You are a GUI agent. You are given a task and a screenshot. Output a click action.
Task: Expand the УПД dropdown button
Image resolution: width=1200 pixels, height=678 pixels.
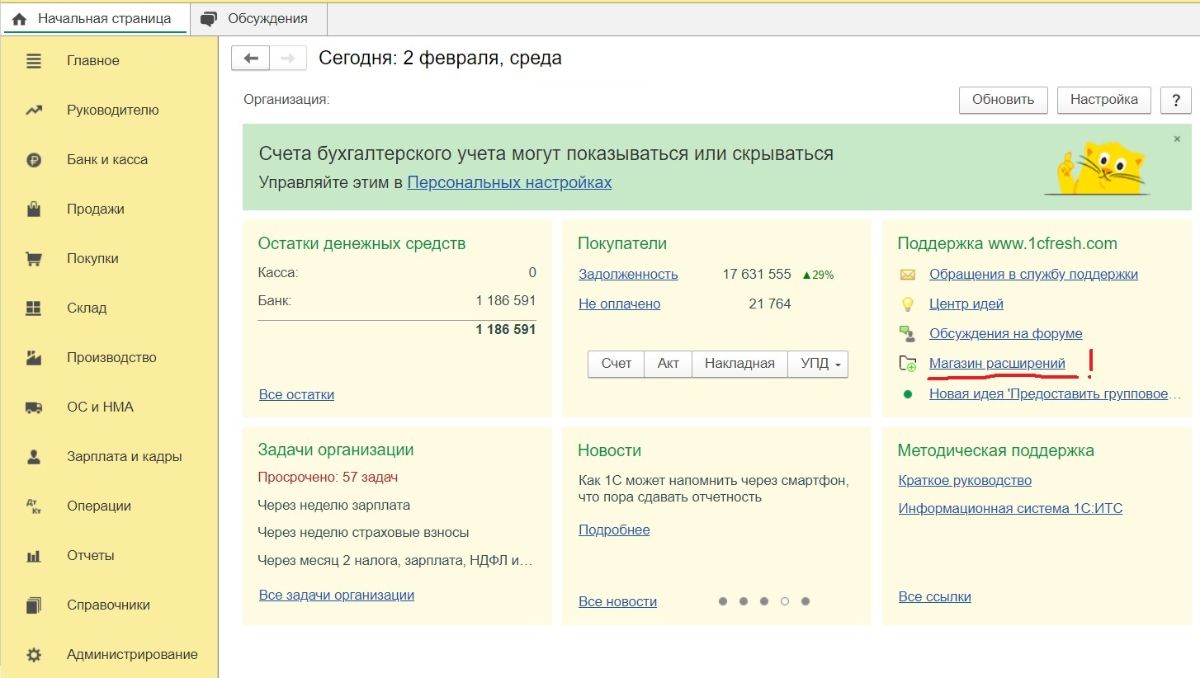pyautogui.click(x=819, y=364)
